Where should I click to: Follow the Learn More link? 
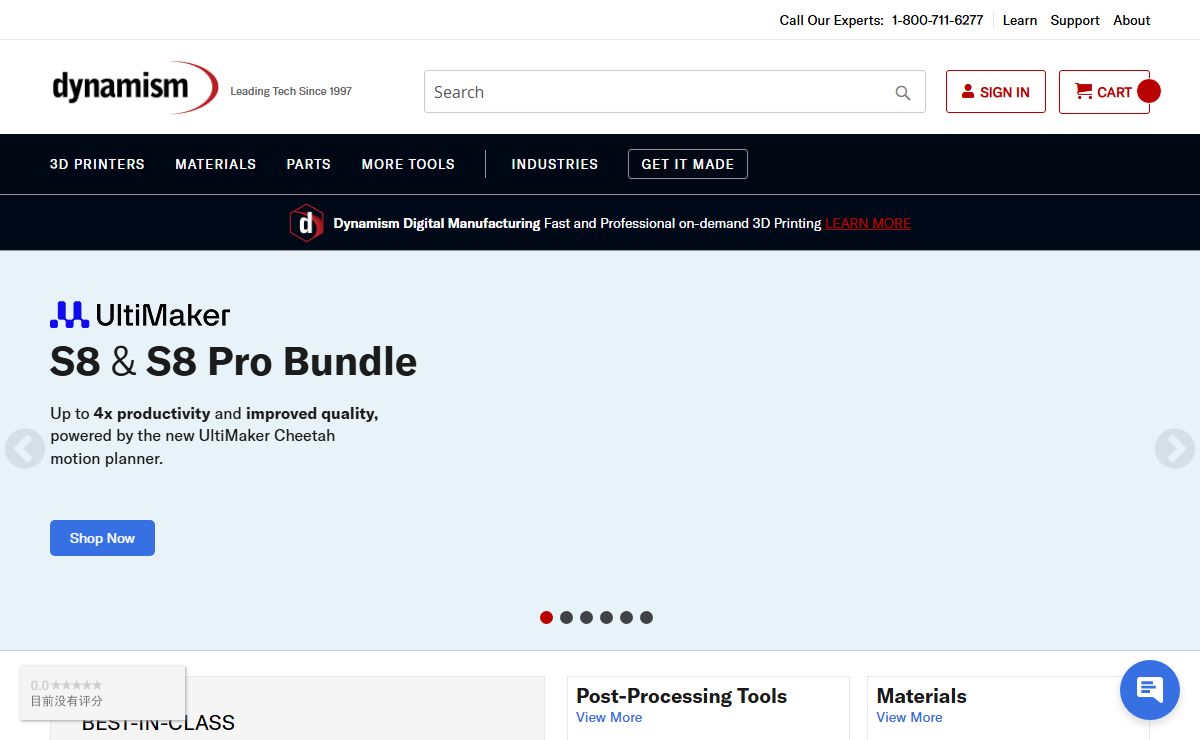[868, 223]
